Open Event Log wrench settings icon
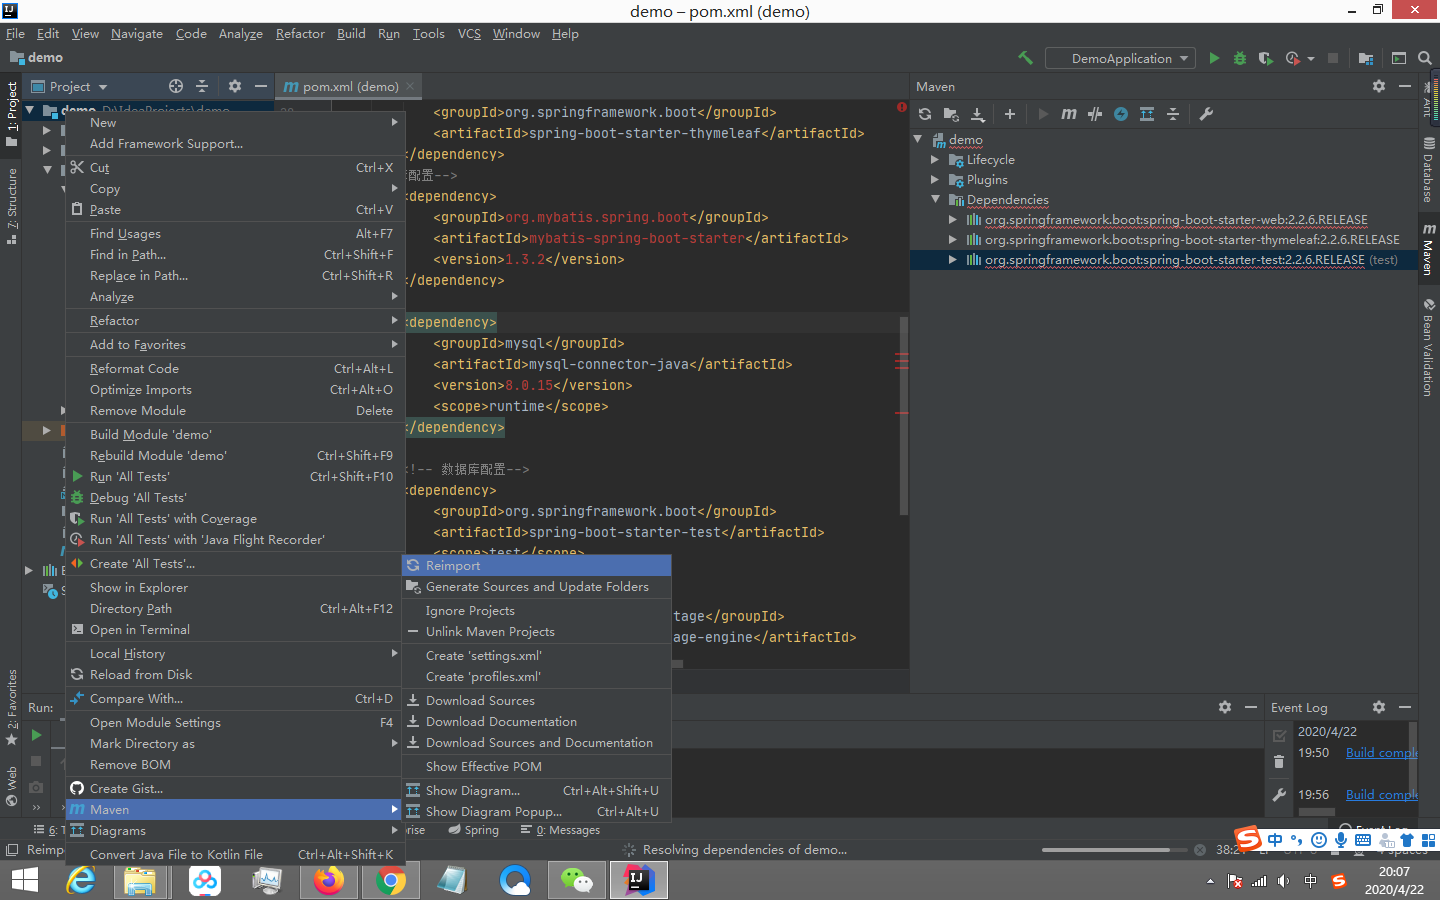 [1279, 795]
